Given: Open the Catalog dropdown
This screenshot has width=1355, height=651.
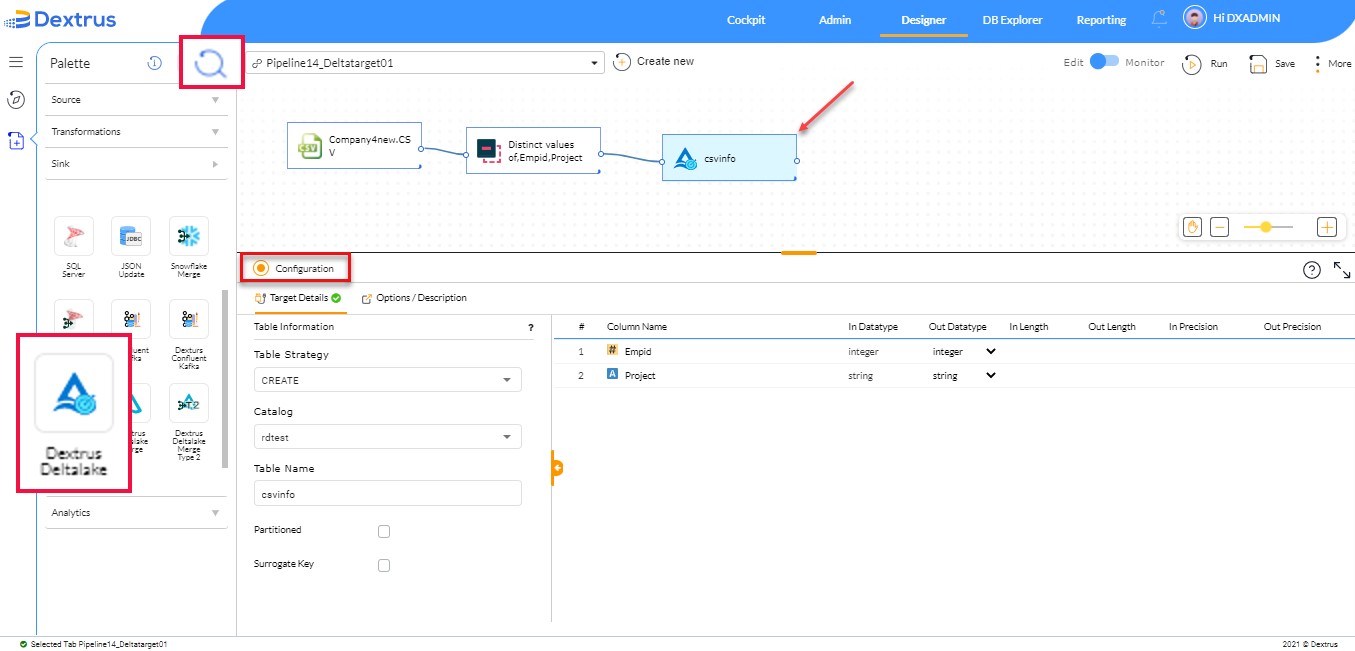Looking at the screenshot, I should [388, 437].
